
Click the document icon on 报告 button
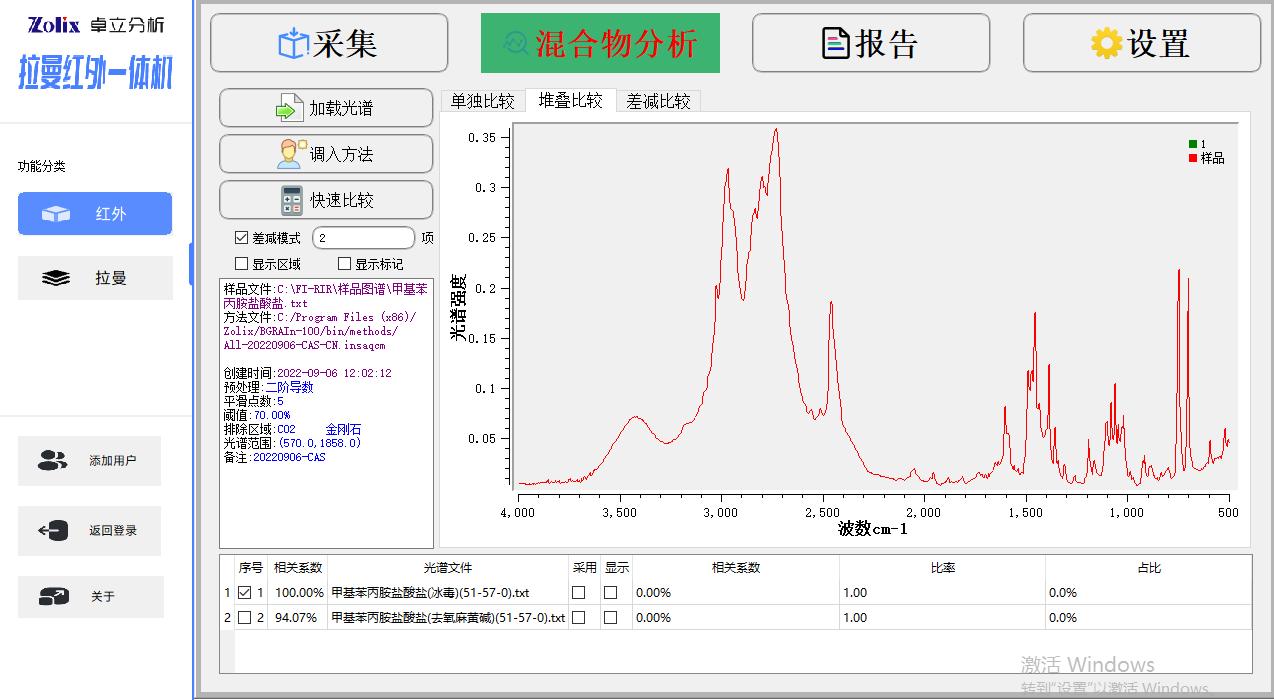click(835, 44)
